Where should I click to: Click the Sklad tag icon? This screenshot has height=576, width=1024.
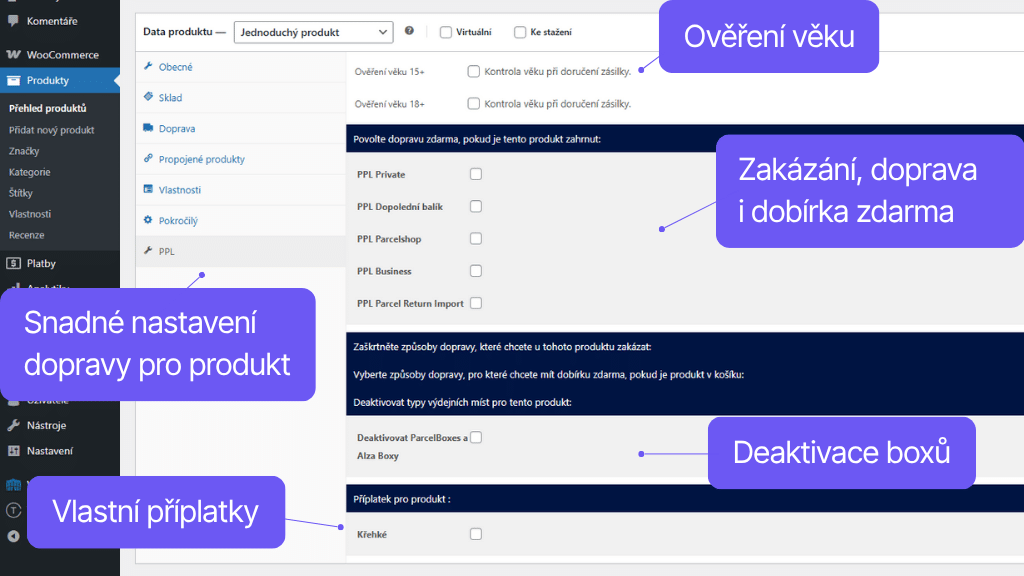click(x=148, y=98)
